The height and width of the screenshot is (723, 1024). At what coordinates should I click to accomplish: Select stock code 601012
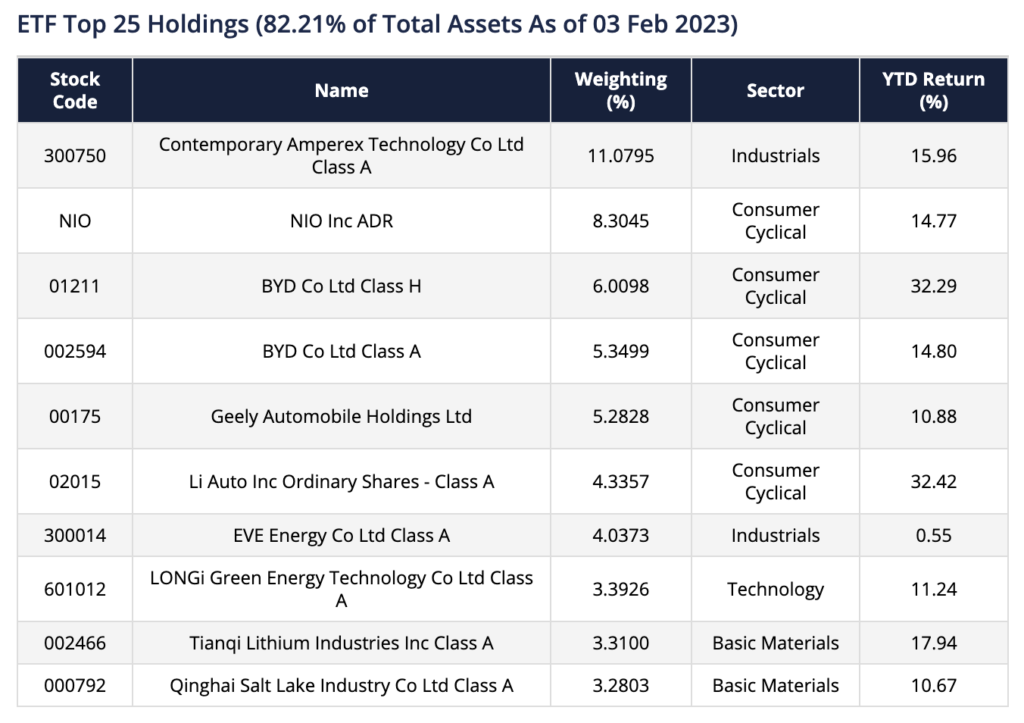75,589
